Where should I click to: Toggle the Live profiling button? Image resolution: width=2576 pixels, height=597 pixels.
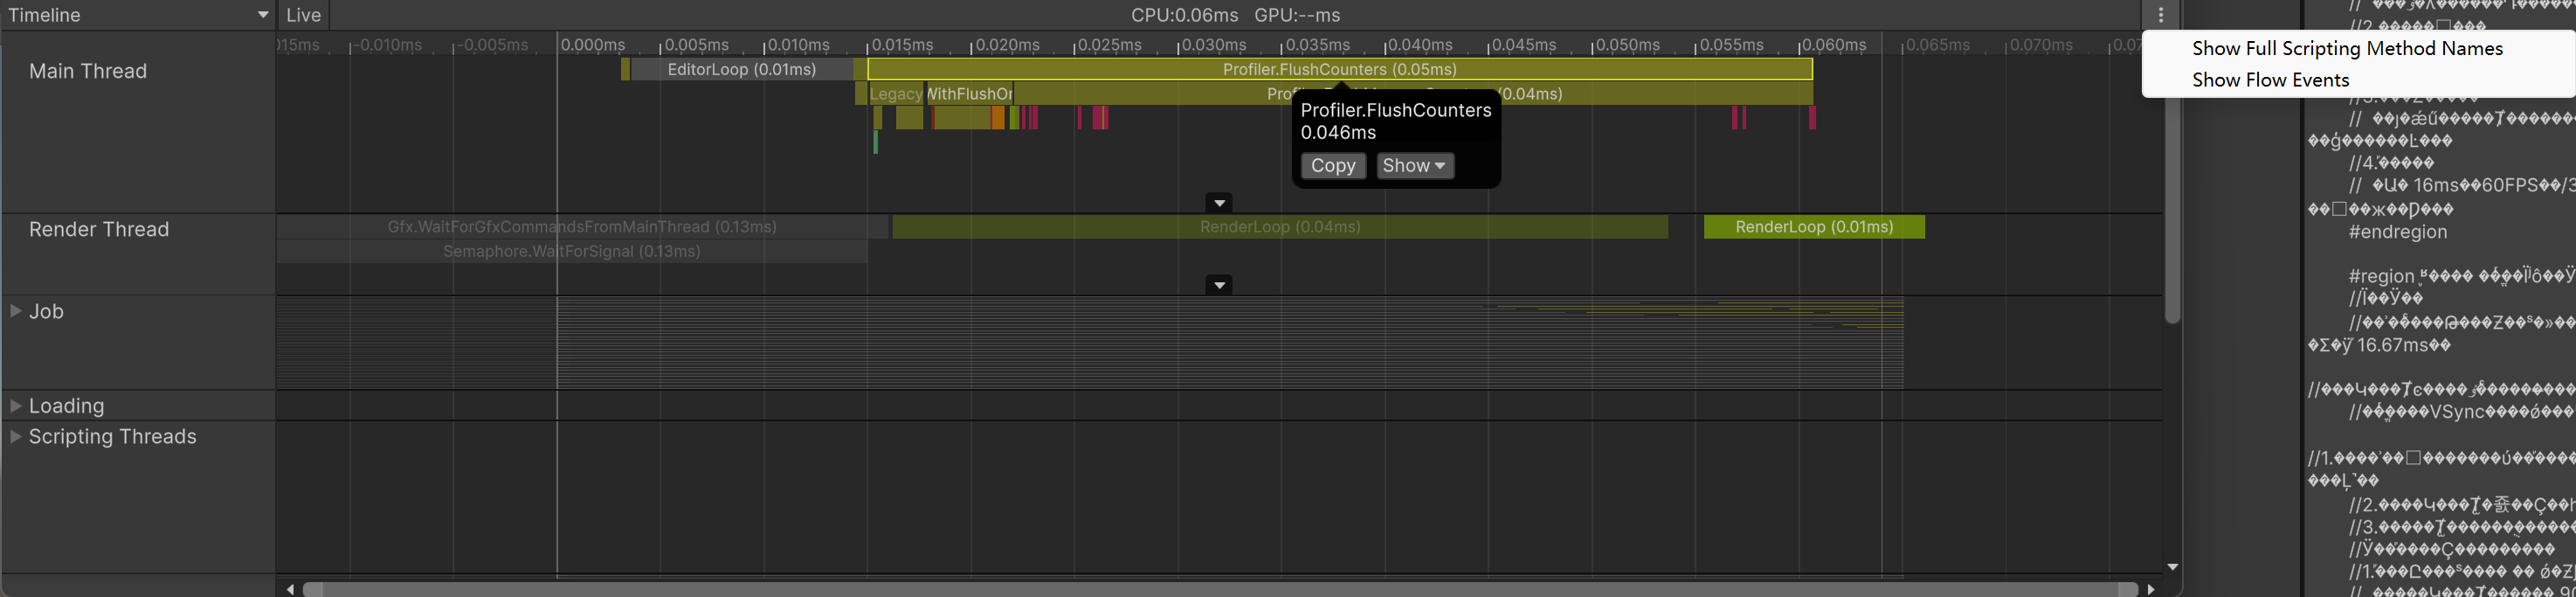pyautogui.click(x=303, y=15)
